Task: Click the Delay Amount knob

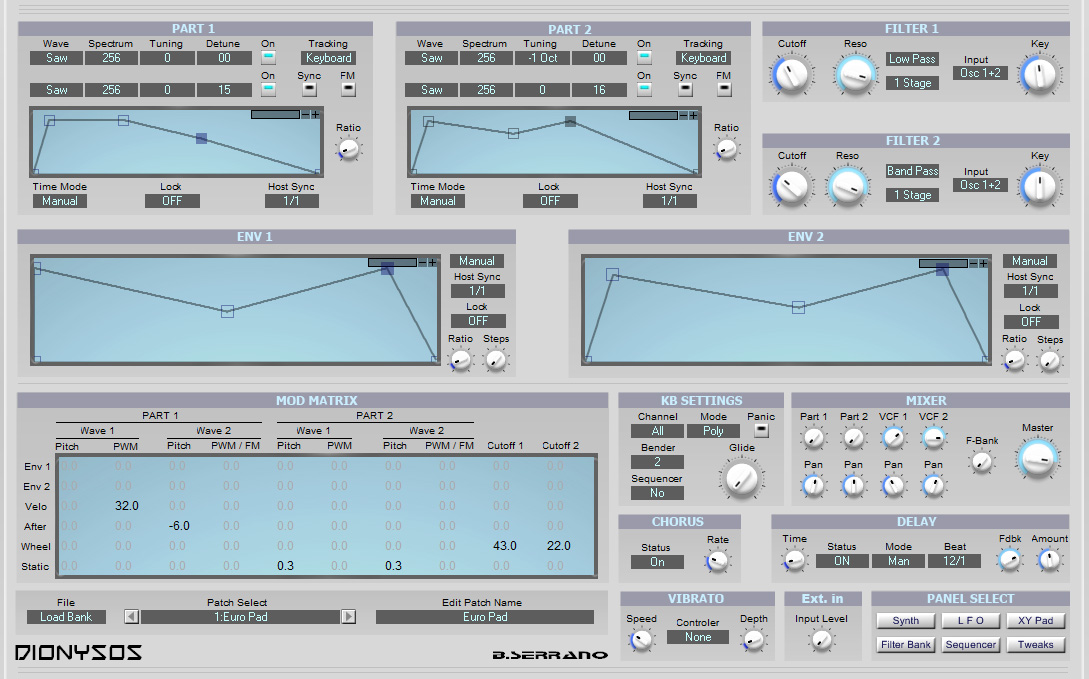Action: (x=1049, y=560)
